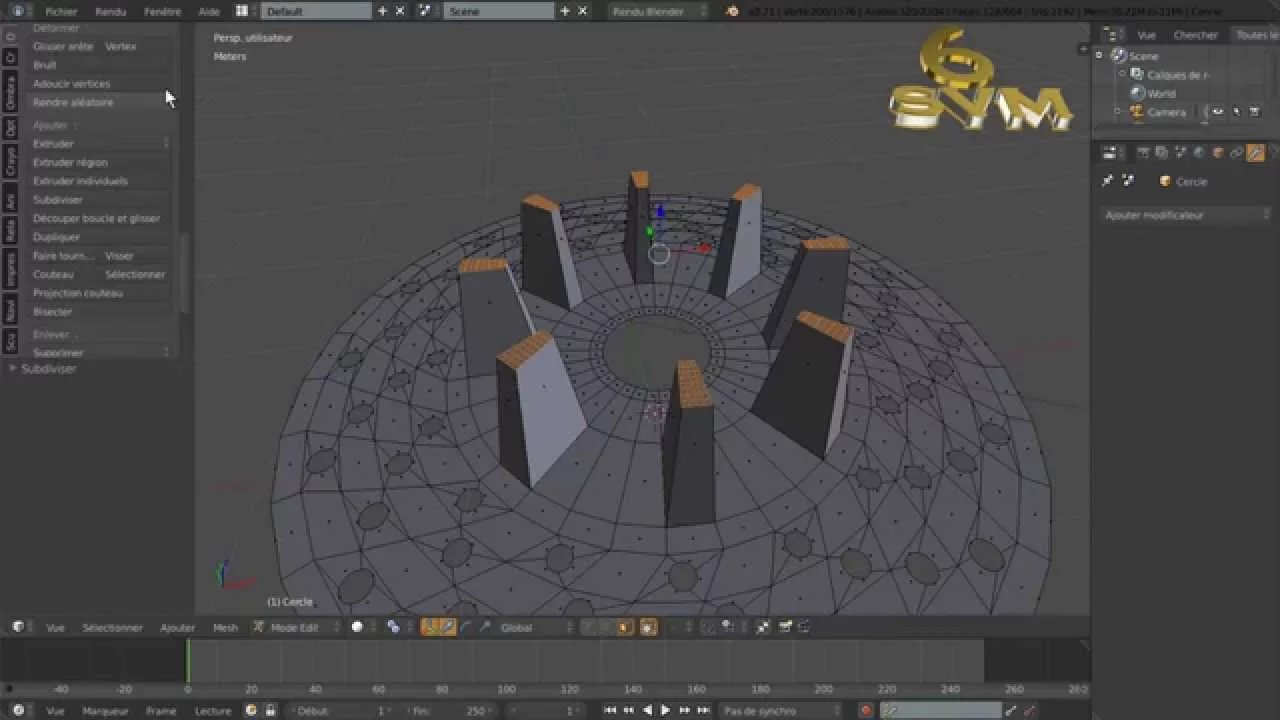Screen dimensions: 1280x720
Task: Enable face select mode
Action: point(624,627)
